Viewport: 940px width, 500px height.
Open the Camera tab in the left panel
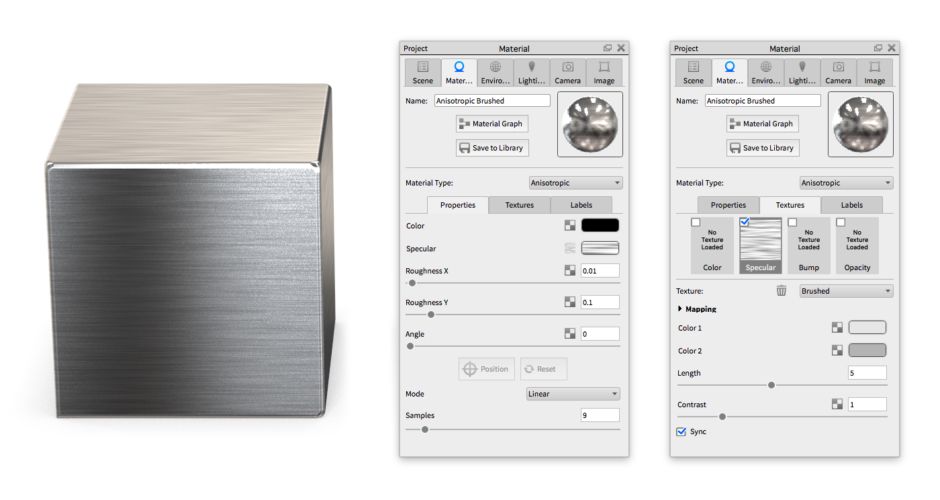pyautogui.click(x=568, y=72)
